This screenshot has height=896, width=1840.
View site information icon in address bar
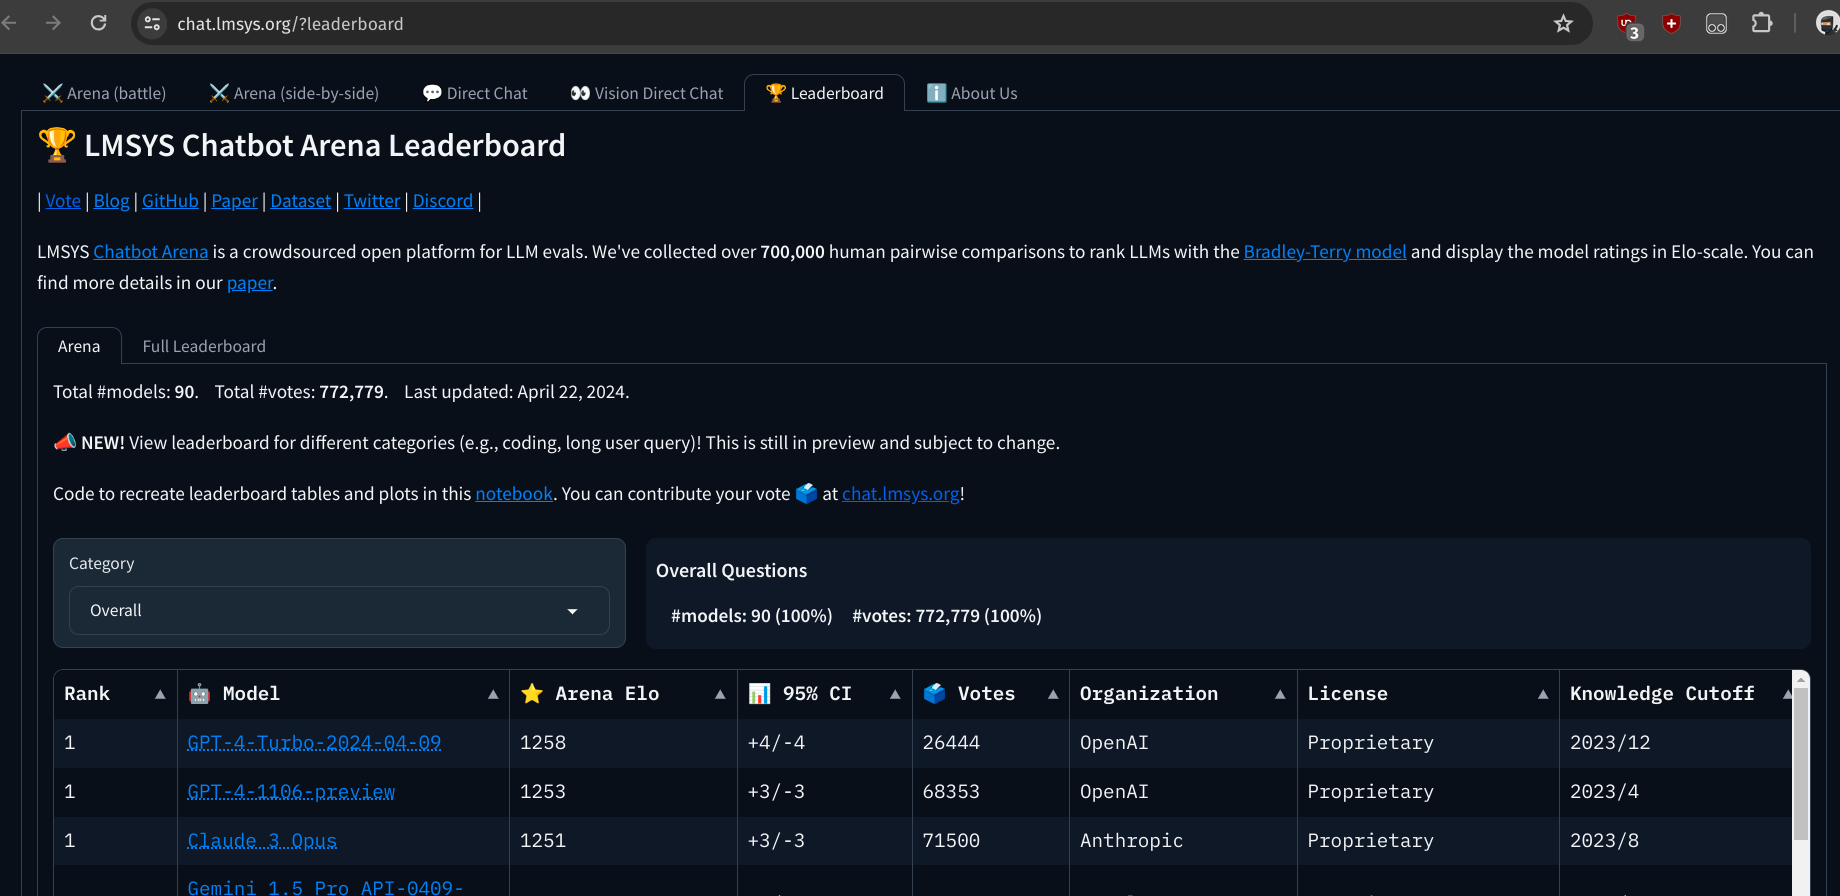point(153,24)
